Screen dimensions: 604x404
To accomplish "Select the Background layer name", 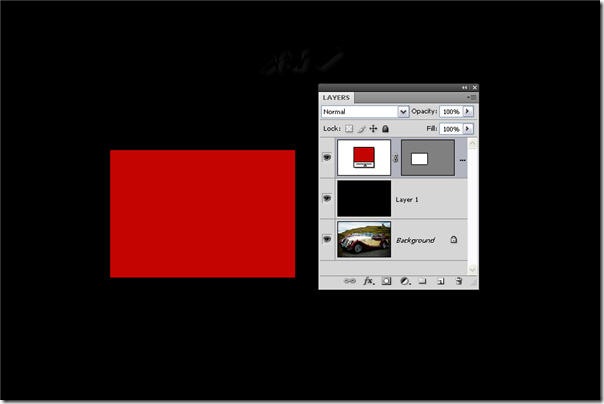I will (415, 240).
